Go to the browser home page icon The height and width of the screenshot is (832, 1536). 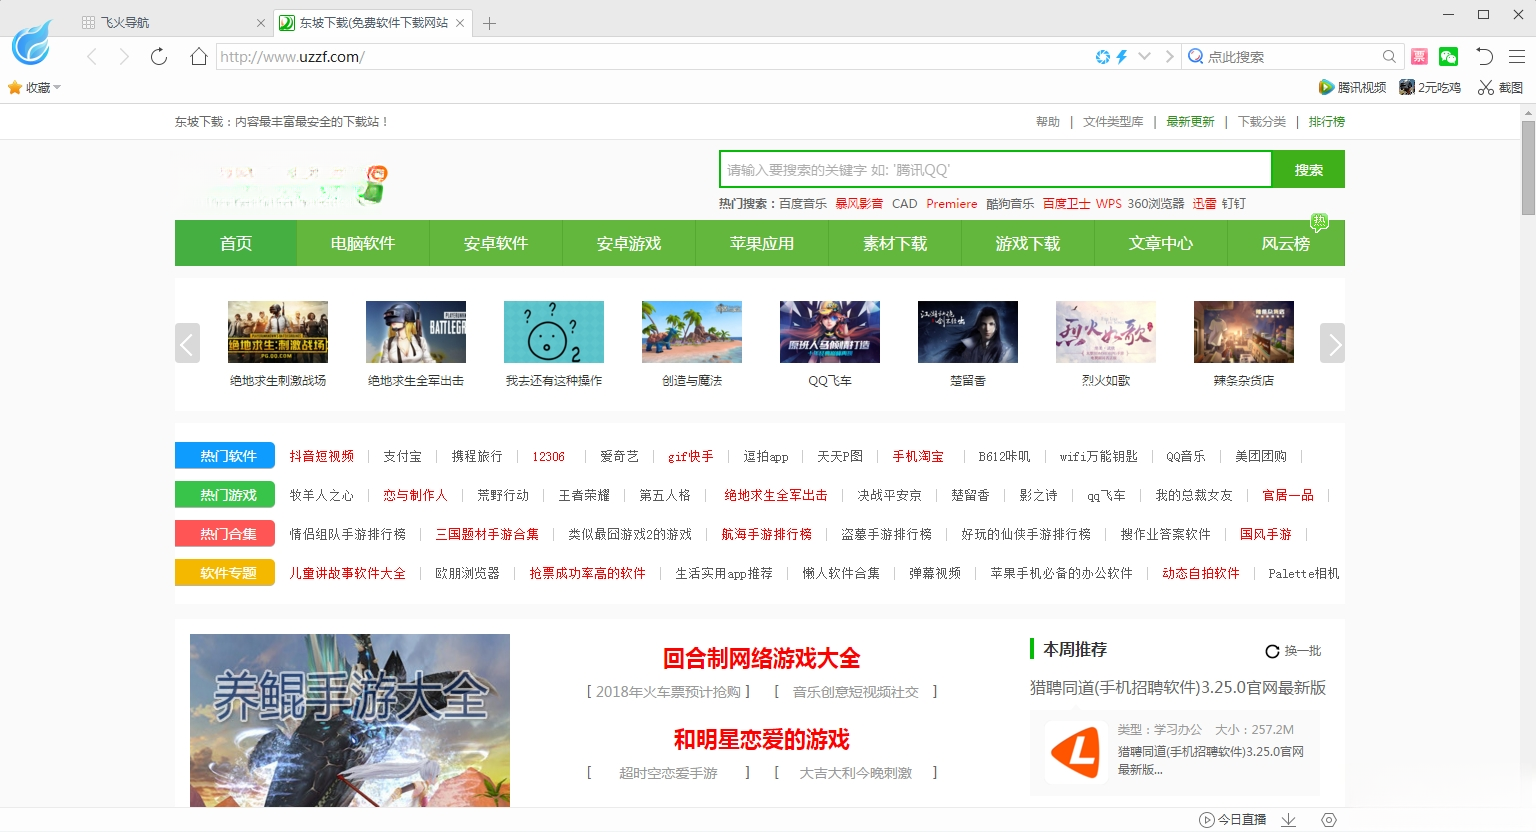[x=199, y=57]
